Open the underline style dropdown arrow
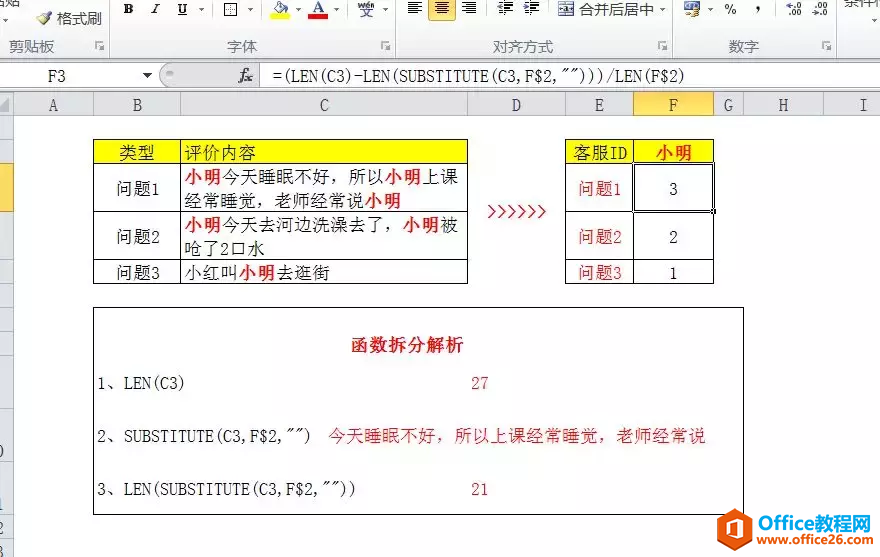Image resolution: width=880 pixels, height=557 pixels. [x=201, y=10]
